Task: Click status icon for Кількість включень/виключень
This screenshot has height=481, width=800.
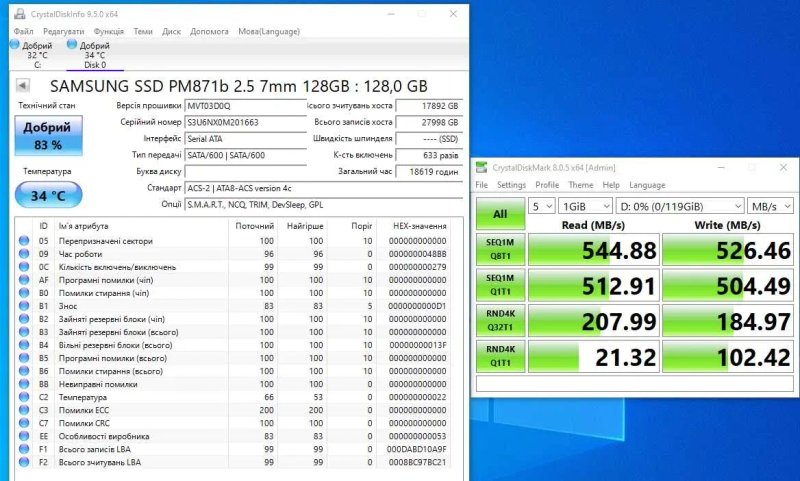Action: coord(23,266)
